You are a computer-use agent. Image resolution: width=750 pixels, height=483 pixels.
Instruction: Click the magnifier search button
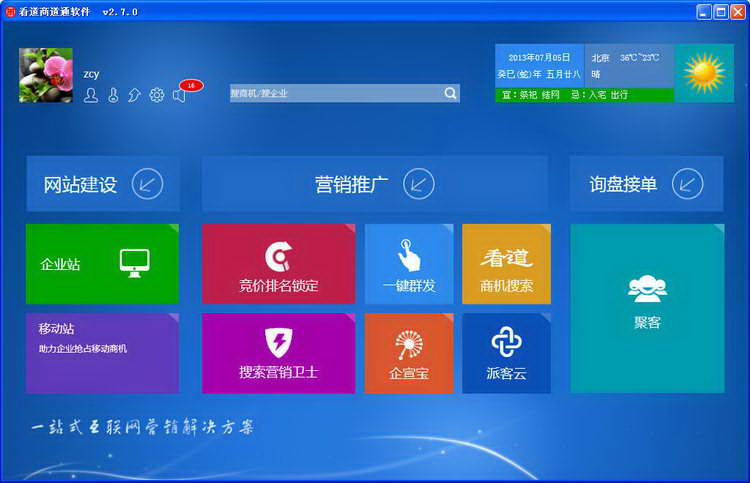[x=451, y=93]
